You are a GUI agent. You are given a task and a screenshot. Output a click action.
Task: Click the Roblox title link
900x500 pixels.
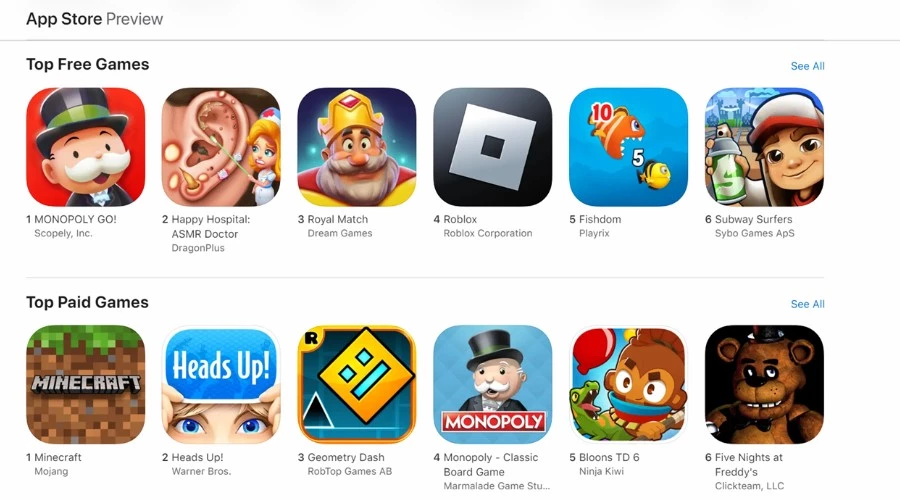tap(460, 219)
